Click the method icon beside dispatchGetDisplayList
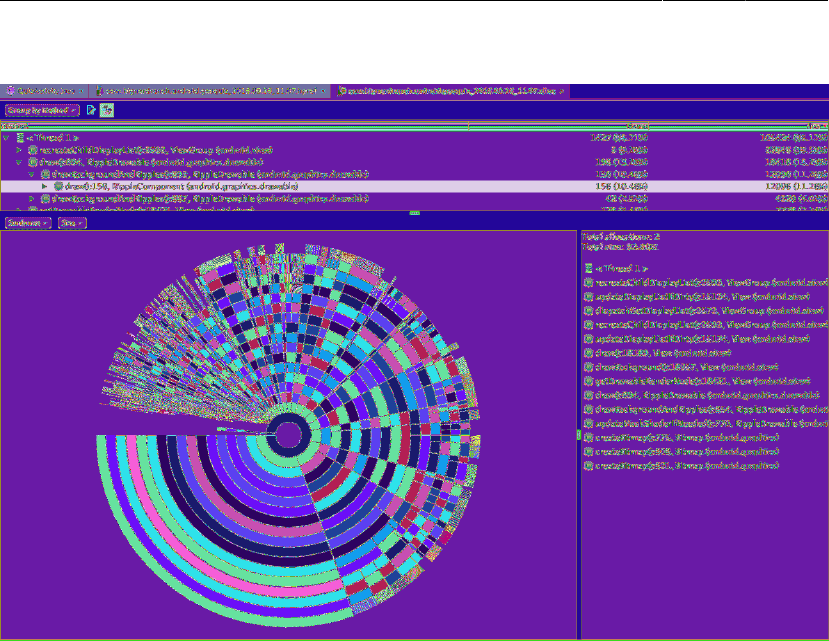The height and width of the screenshot is (641, 829). pyautogui.click(x=588, y=311)
